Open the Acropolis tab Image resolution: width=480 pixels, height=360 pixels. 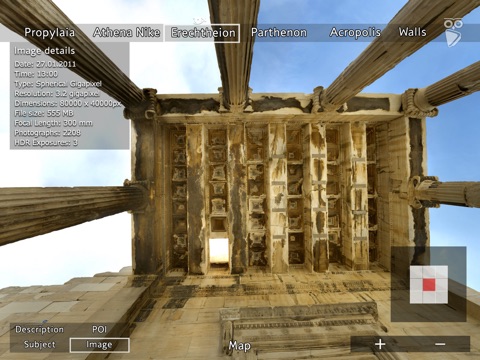click(355, 33)
